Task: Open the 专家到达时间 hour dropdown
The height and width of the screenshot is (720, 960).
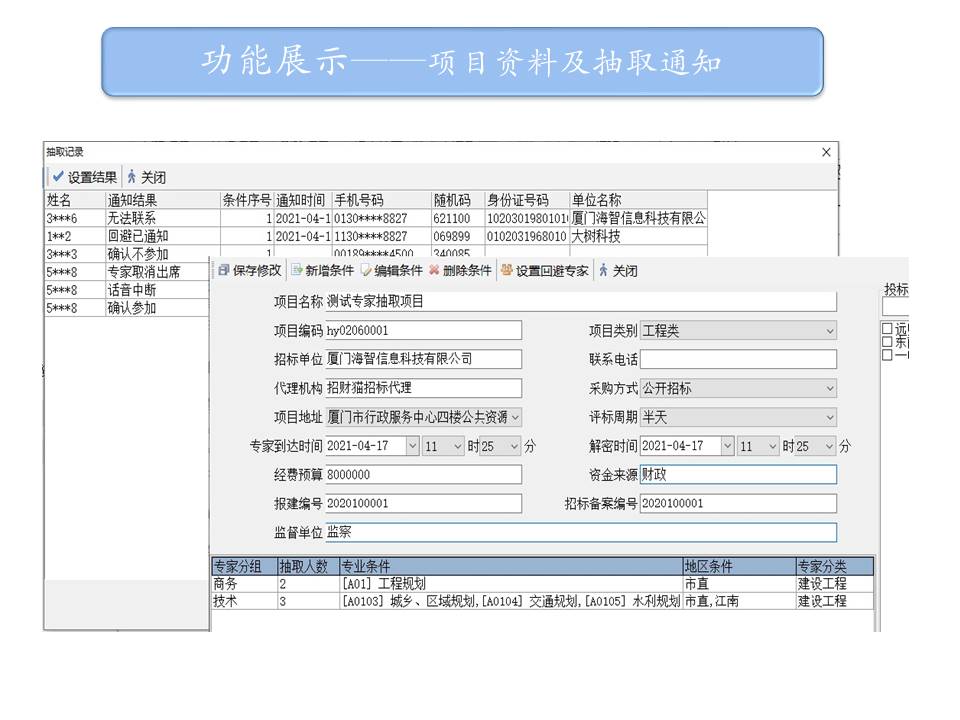Action: click(457, 446)
